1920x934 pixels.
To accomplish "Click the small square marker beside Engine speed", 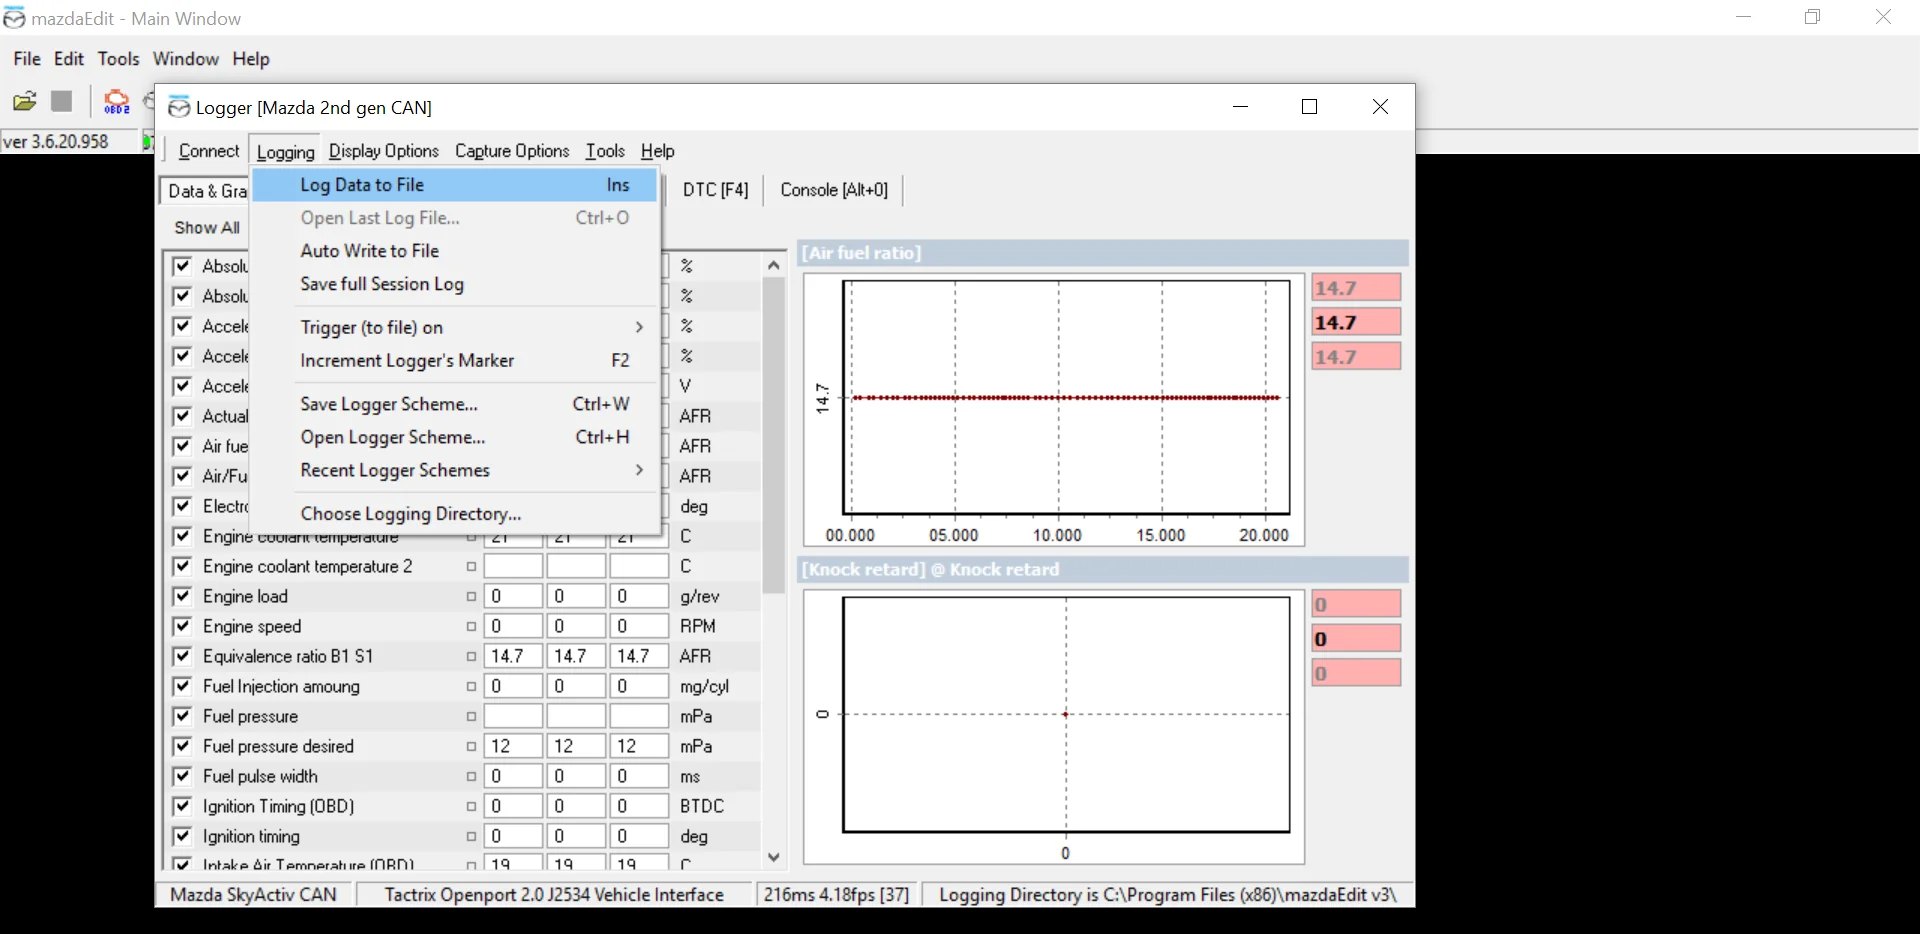I will point(471,627).
